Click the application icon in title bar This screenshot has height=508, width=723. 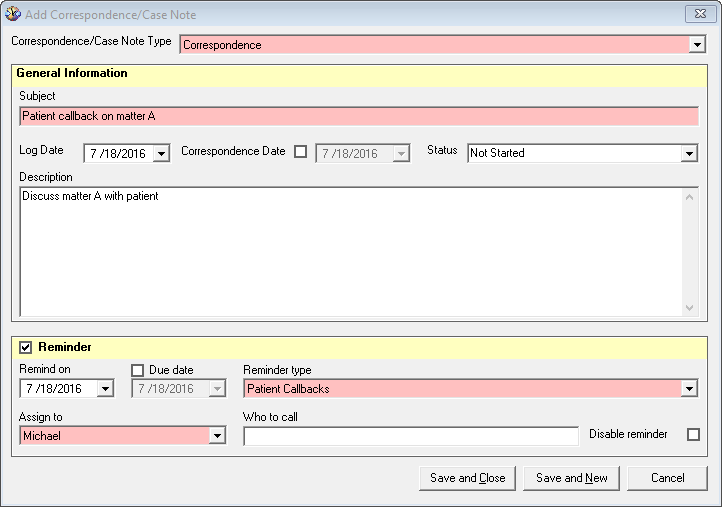[13, 14]
